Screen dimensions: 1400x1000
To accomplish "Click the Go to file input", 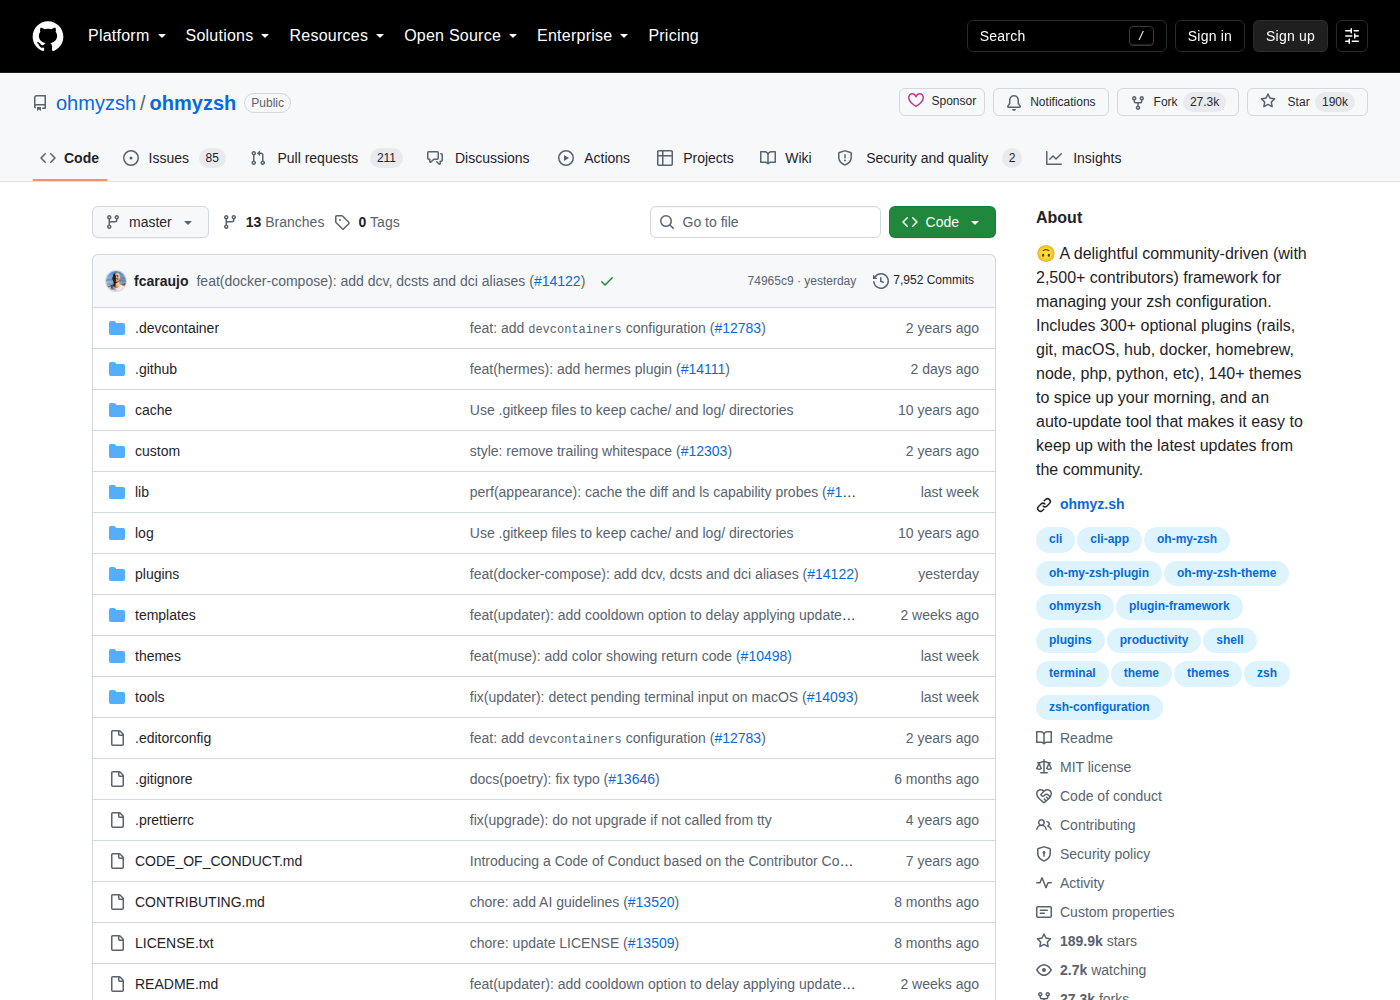I will pos(765,222).
